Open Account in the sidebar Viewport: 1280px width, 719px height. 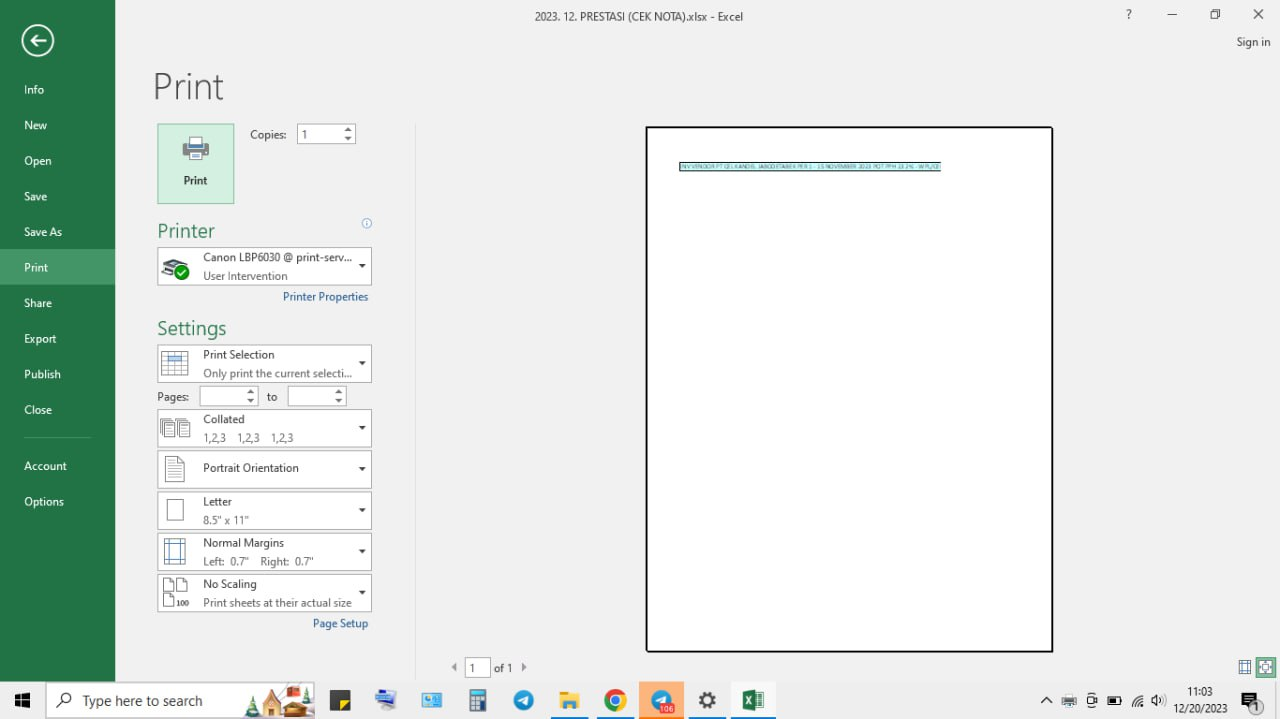point(57,466)
